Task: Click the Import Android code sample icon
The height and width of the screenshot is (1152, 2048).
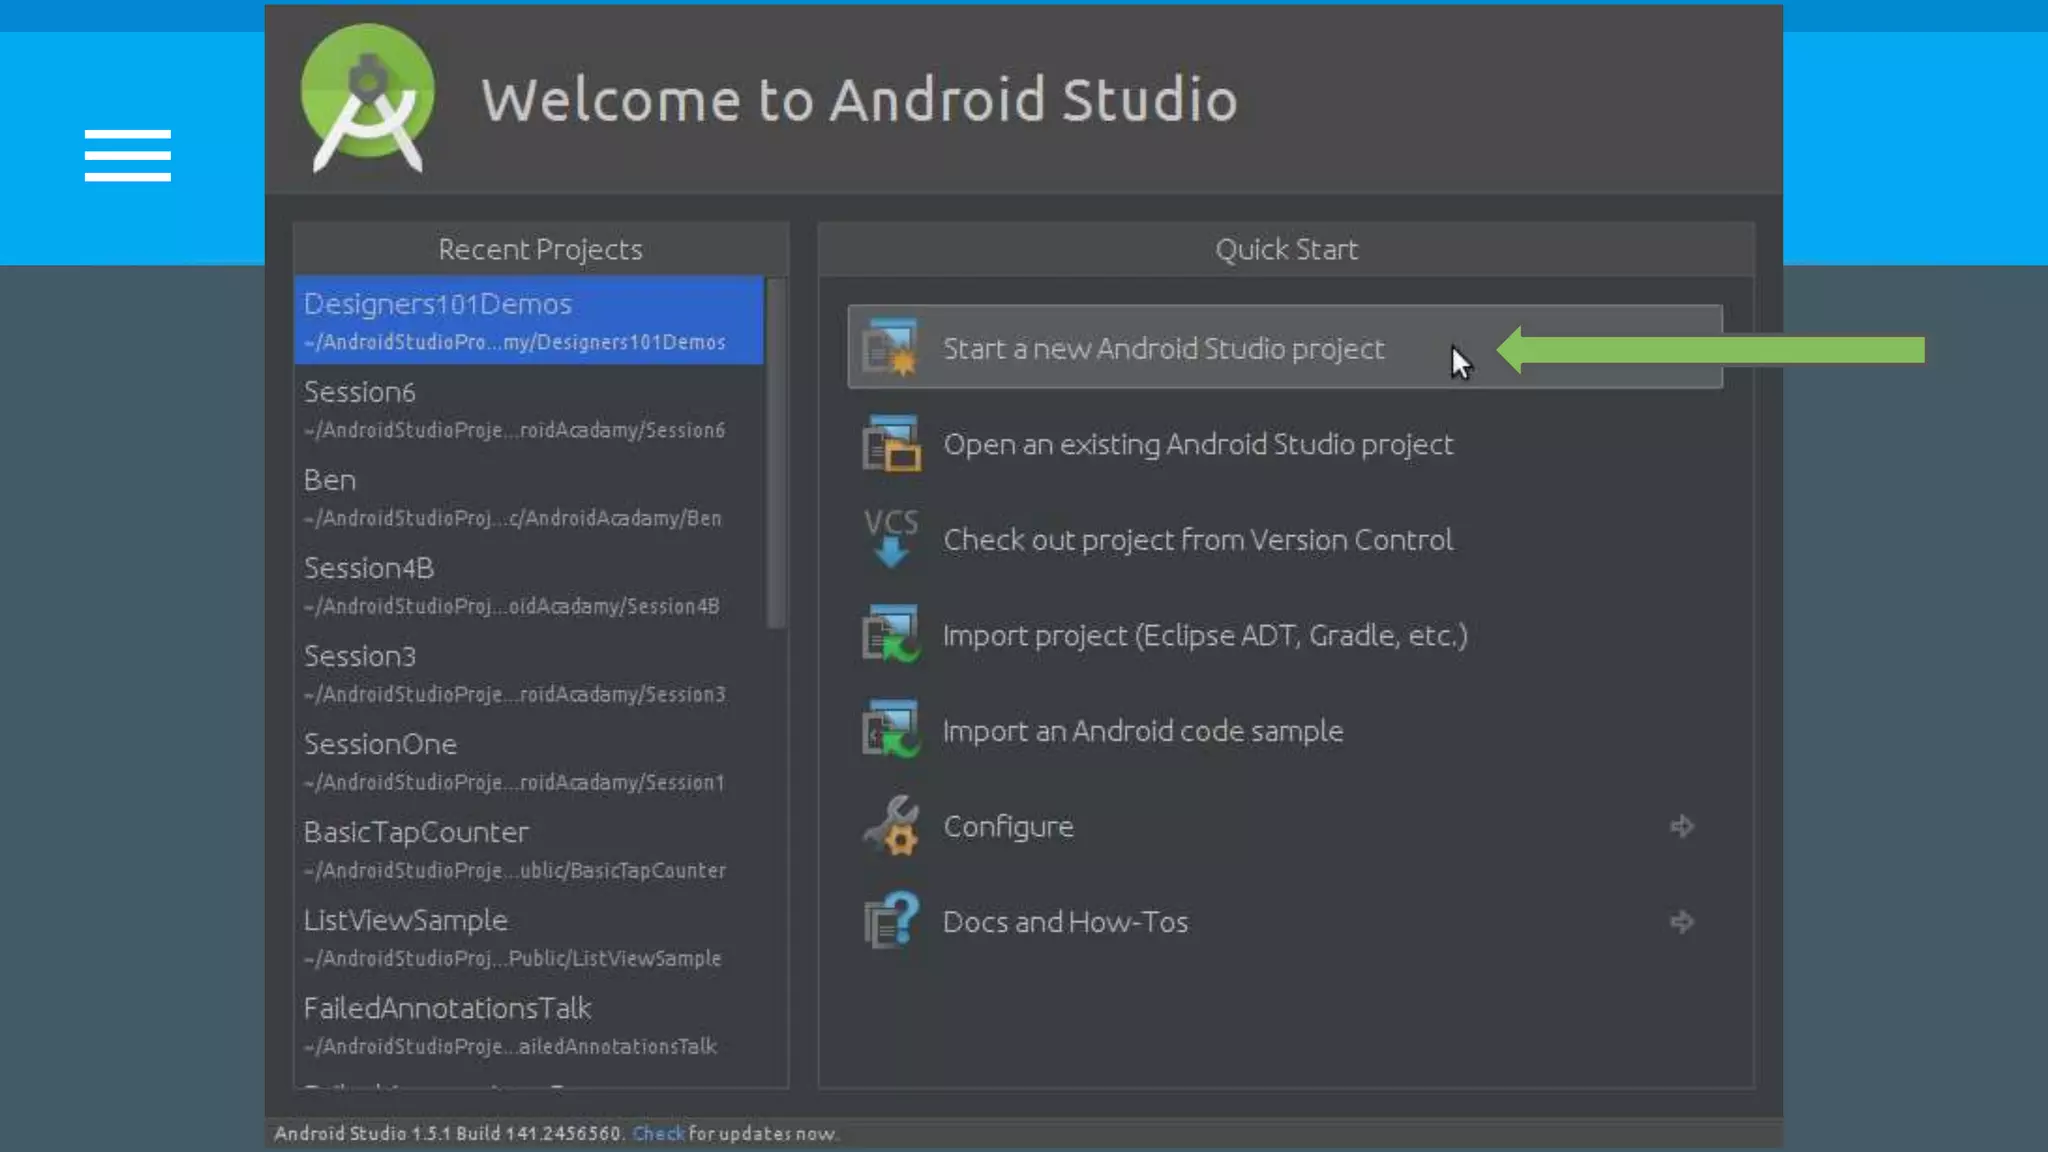Action: point(890,729)
